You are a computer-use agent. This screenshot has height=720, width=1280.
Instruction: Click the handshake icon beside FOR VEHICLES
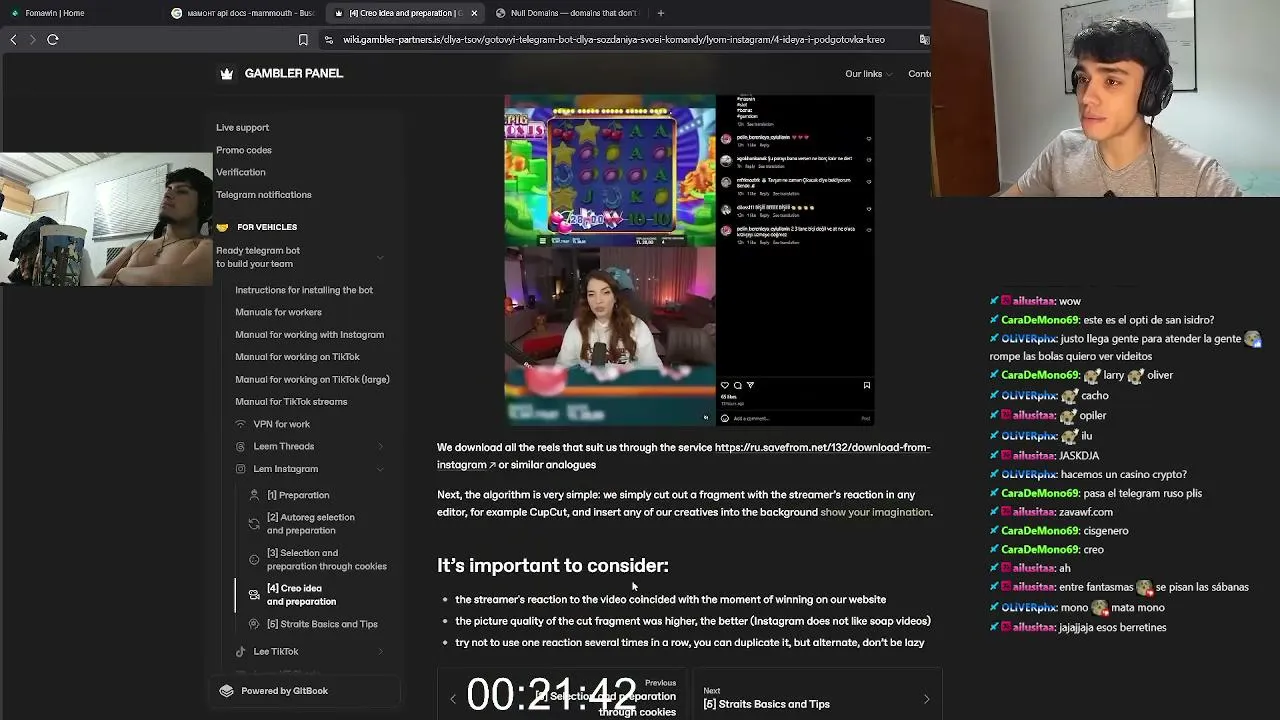tap(222, 227)
